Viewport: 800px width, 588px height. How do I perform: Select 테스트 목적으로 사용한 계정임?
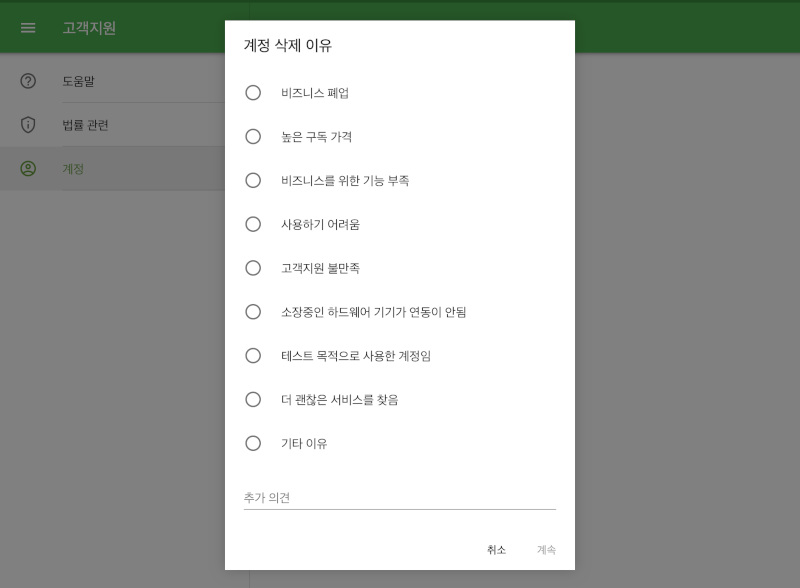point(253,355)
